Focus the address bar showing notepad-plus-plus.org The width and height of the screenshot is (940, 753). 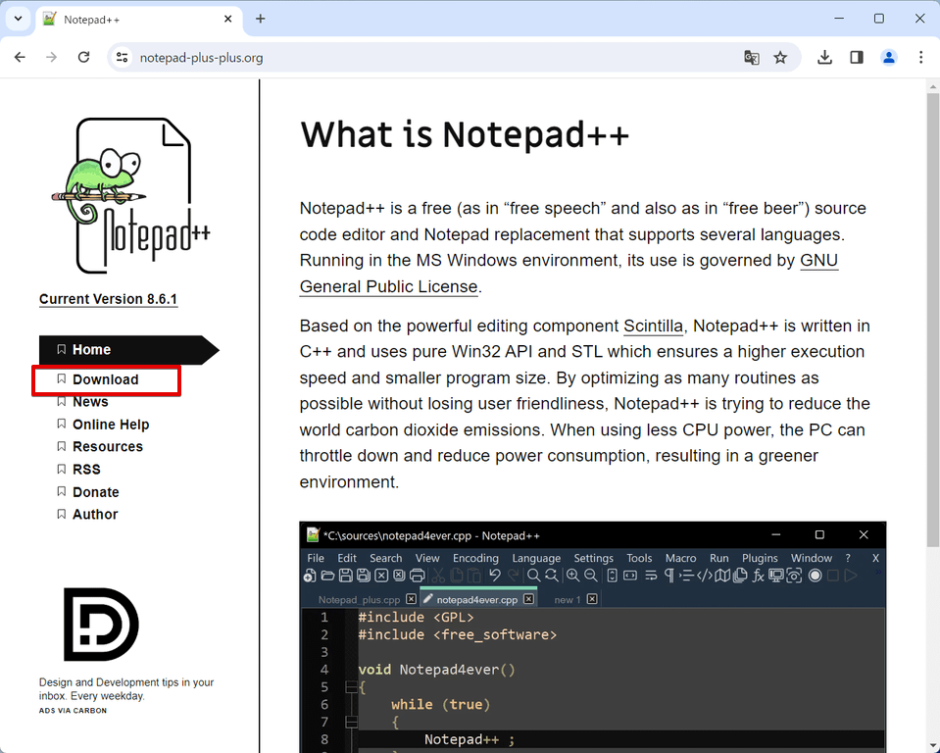454,58
